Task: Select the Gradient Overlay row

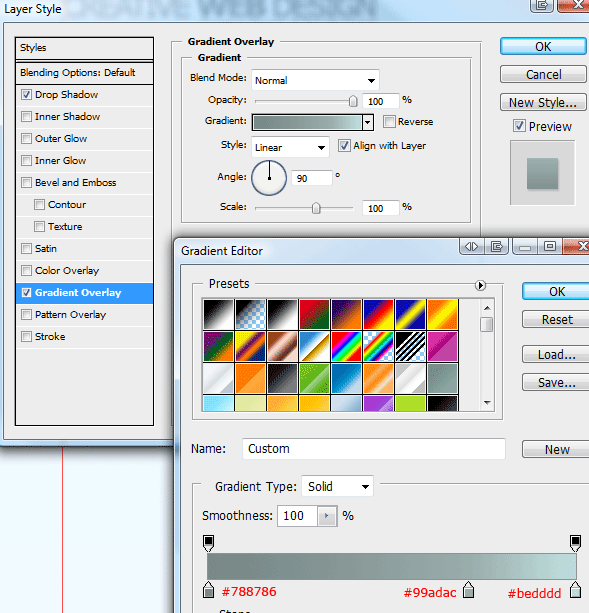Action: pyautogui.click(x=84, y=293)
